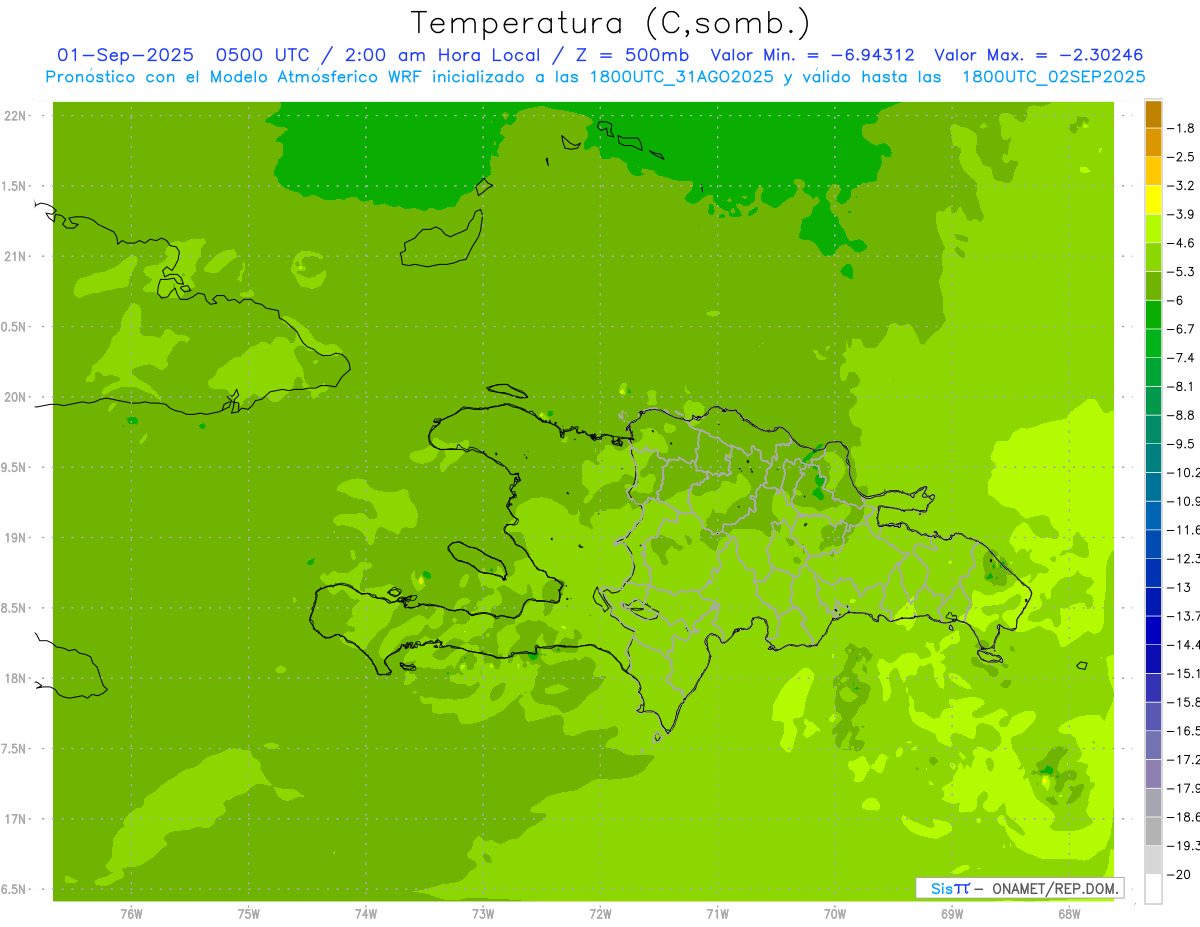
Task: Click the '-15.8' colorbar value
Action: coord(1183,702)
